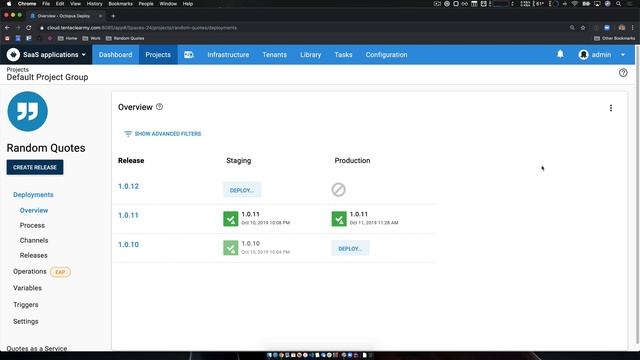640x360 pixels.
Task: Open the Octopus Deploy space logo icon
Action: pos(13,54)
